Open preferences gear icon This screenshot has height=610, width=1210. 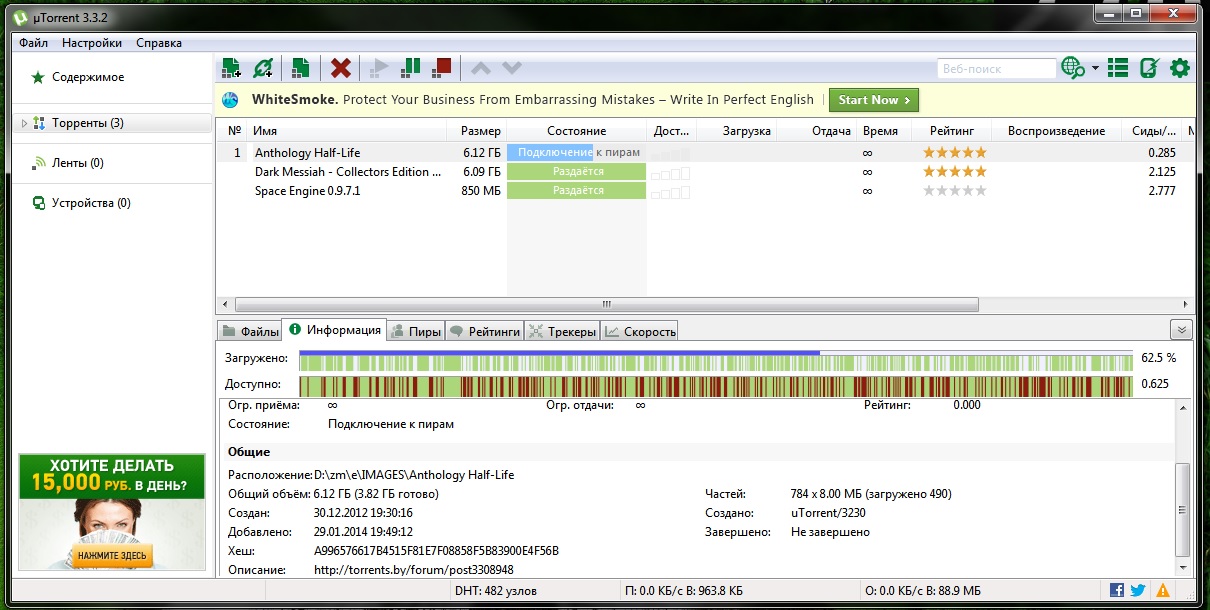(x=1180, y=68)
